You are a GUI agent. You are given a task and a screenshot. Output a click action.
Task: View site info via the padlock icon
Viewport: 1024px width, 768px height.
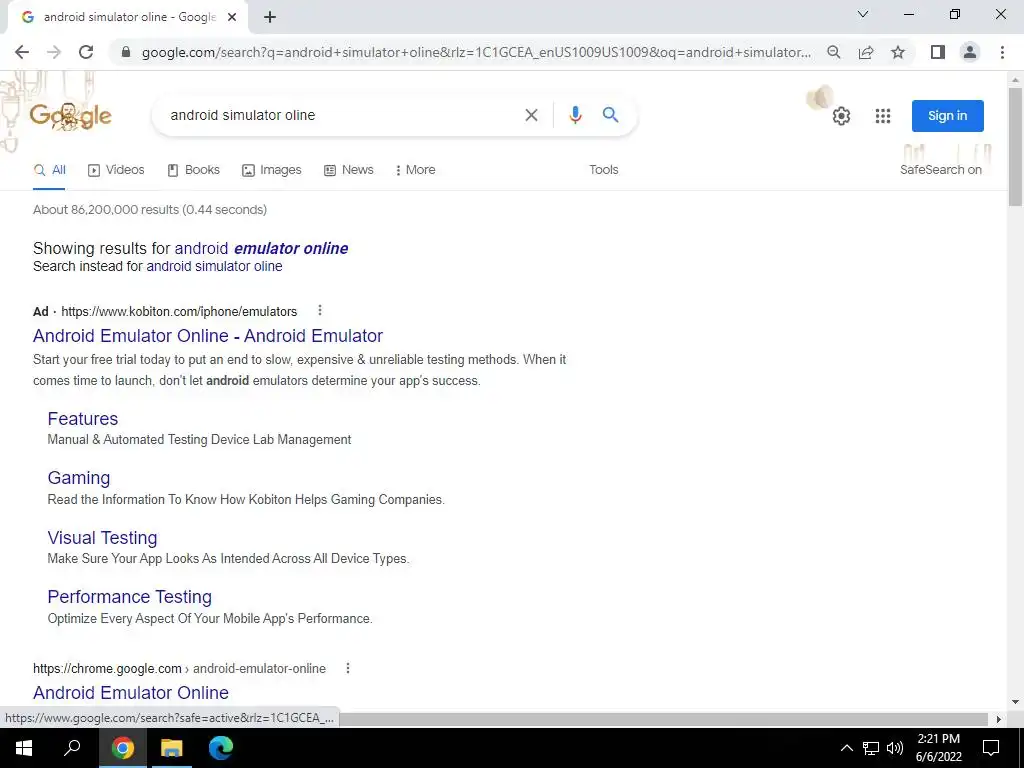point(126,52)
